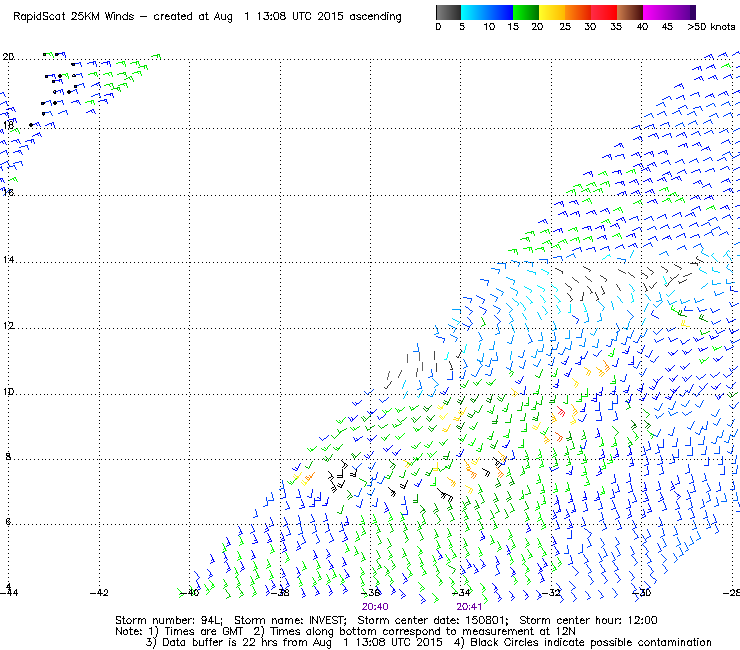Click latitude label '14'
This screenshot has width=740, height=650.
coord(8,260)
